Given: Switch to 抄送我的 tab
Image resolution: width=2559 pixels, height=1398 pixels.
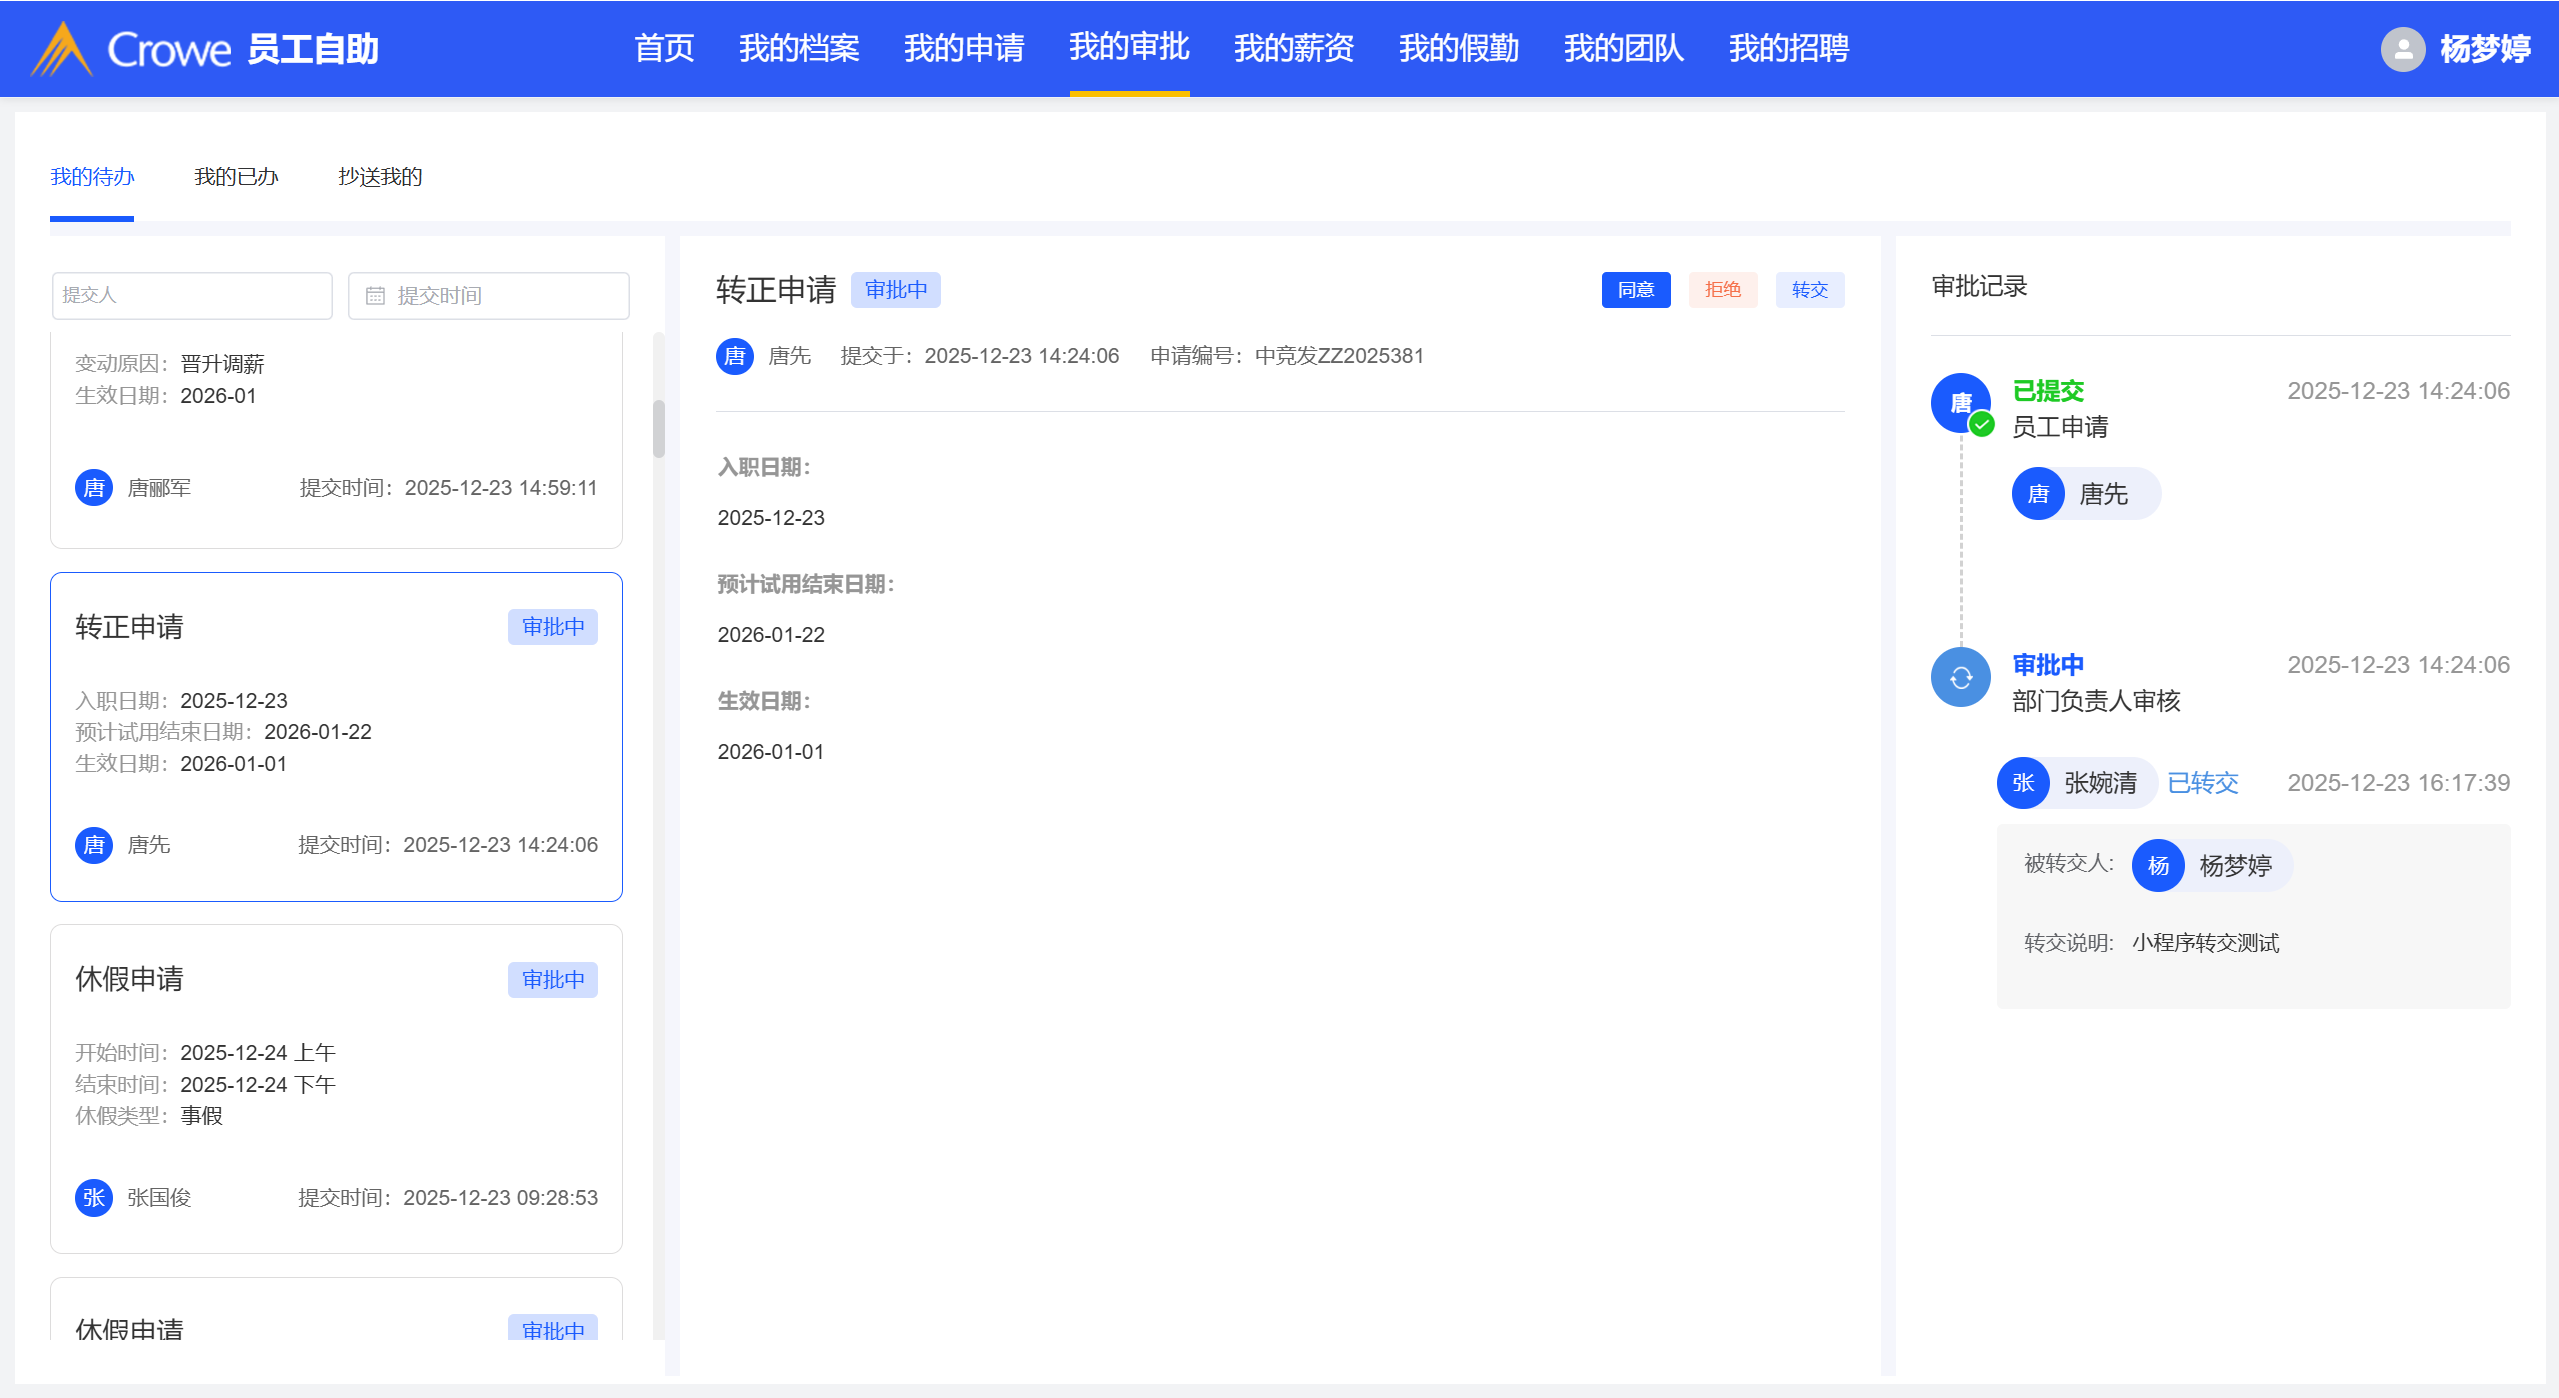Looking at the screenshot, I should (380, 177).
